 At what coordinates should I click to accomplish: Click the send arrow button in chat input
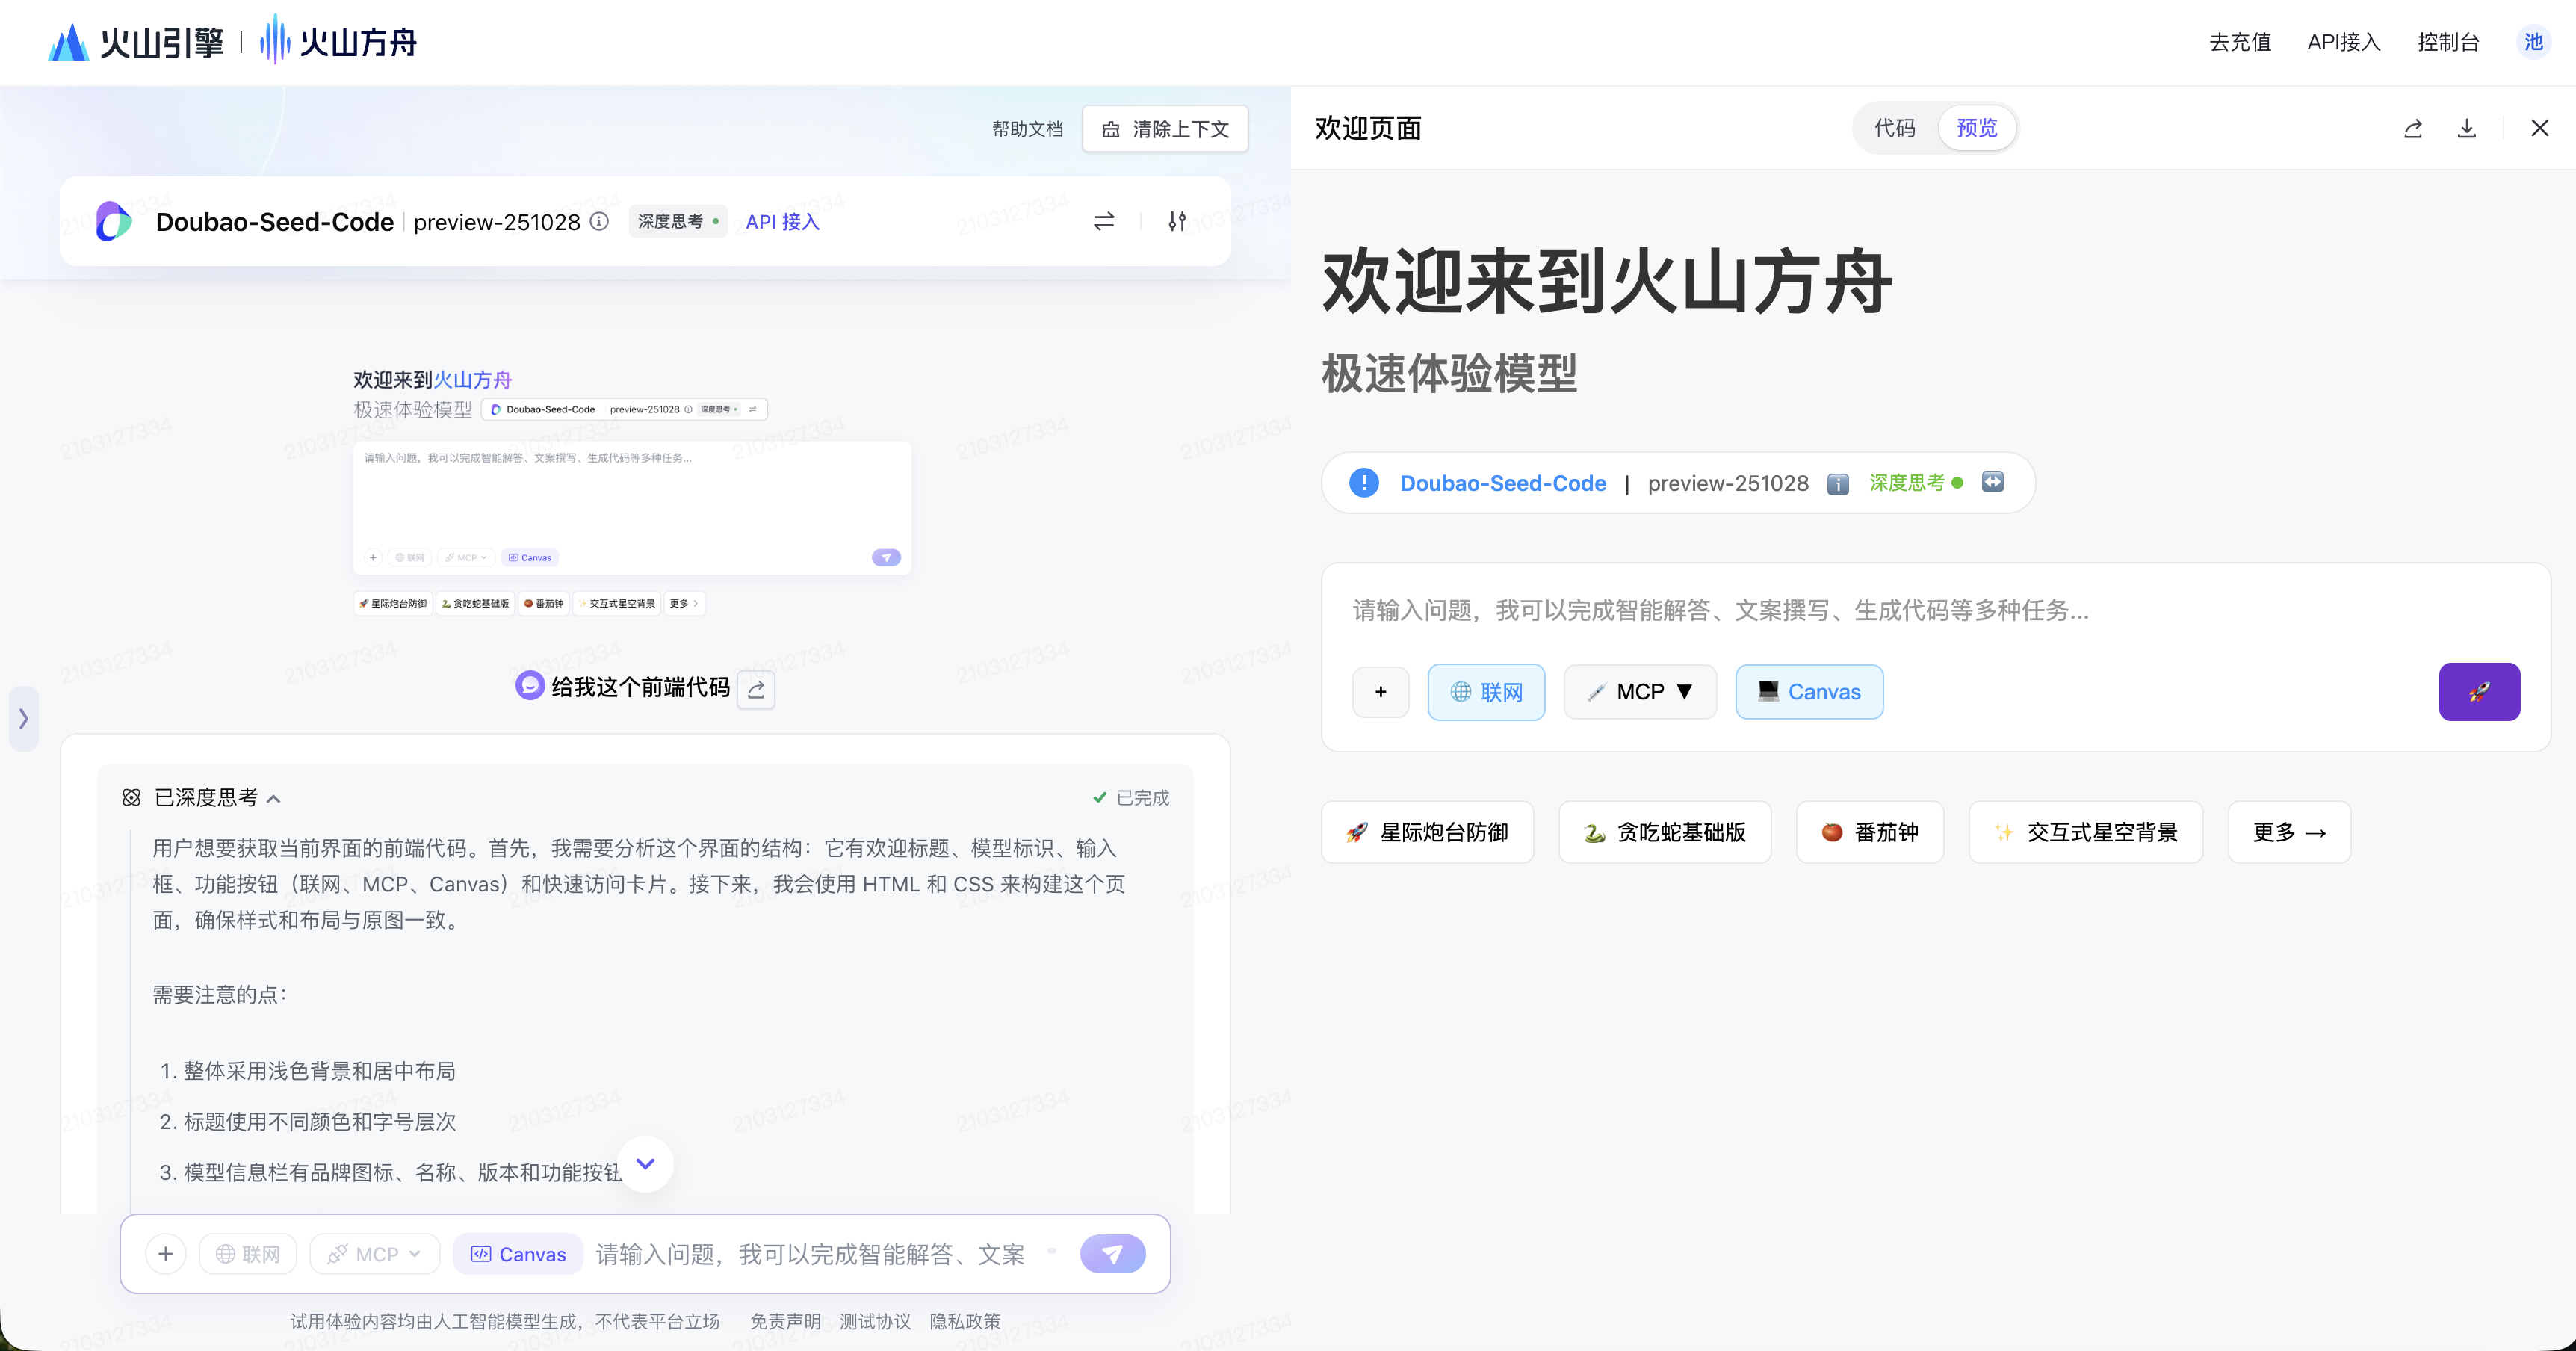pyautogui.click(x=1112, y=1254)
